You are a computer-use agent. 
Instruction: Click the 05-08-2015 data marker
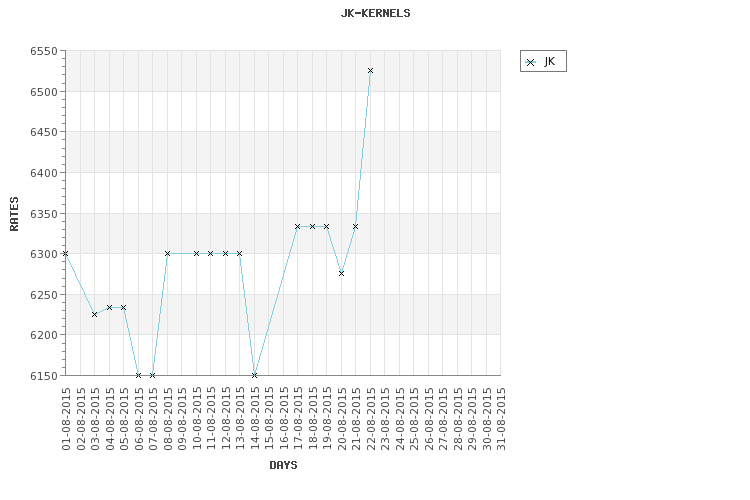123,307
